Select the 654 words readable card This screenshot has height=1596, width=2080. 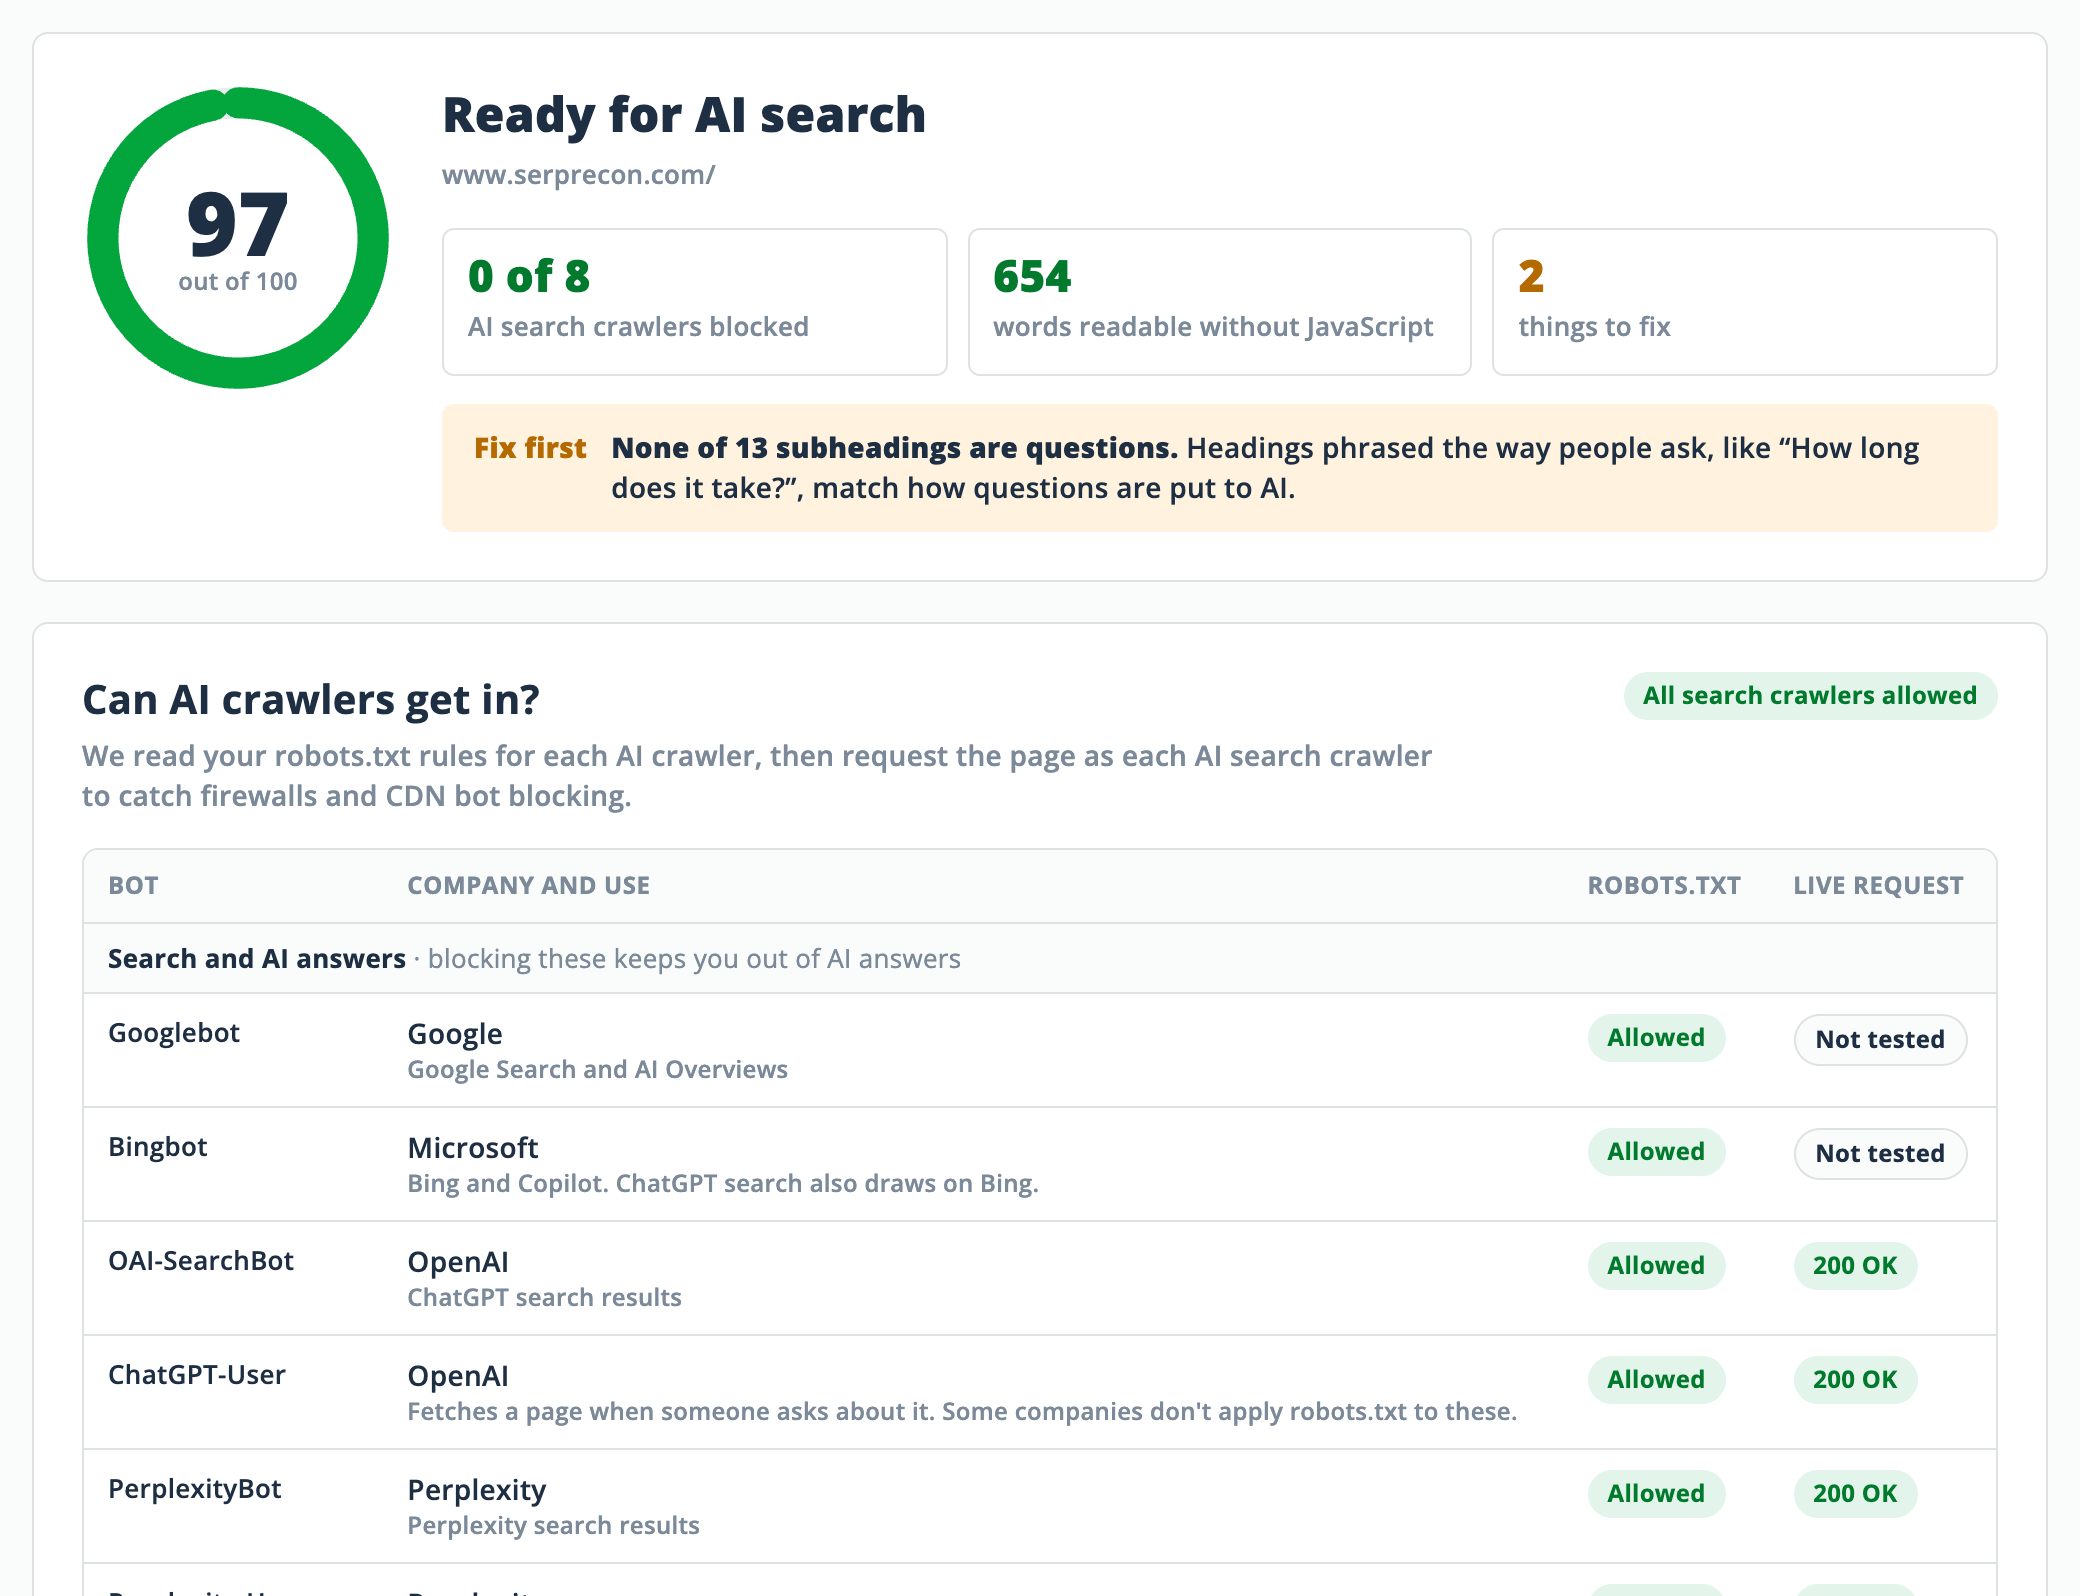(1219, 302)
